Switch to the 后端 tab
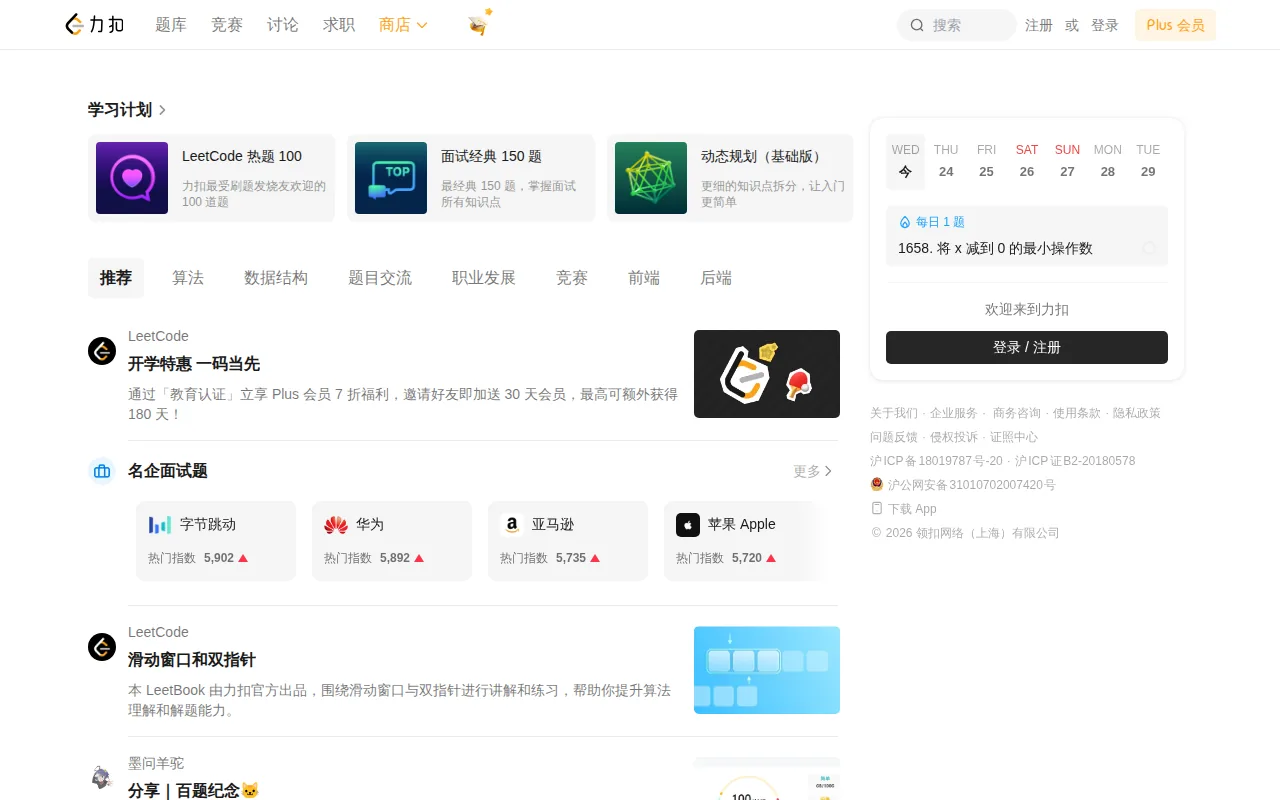This screenshot has height=800, width=1280. tap(716, 278)
